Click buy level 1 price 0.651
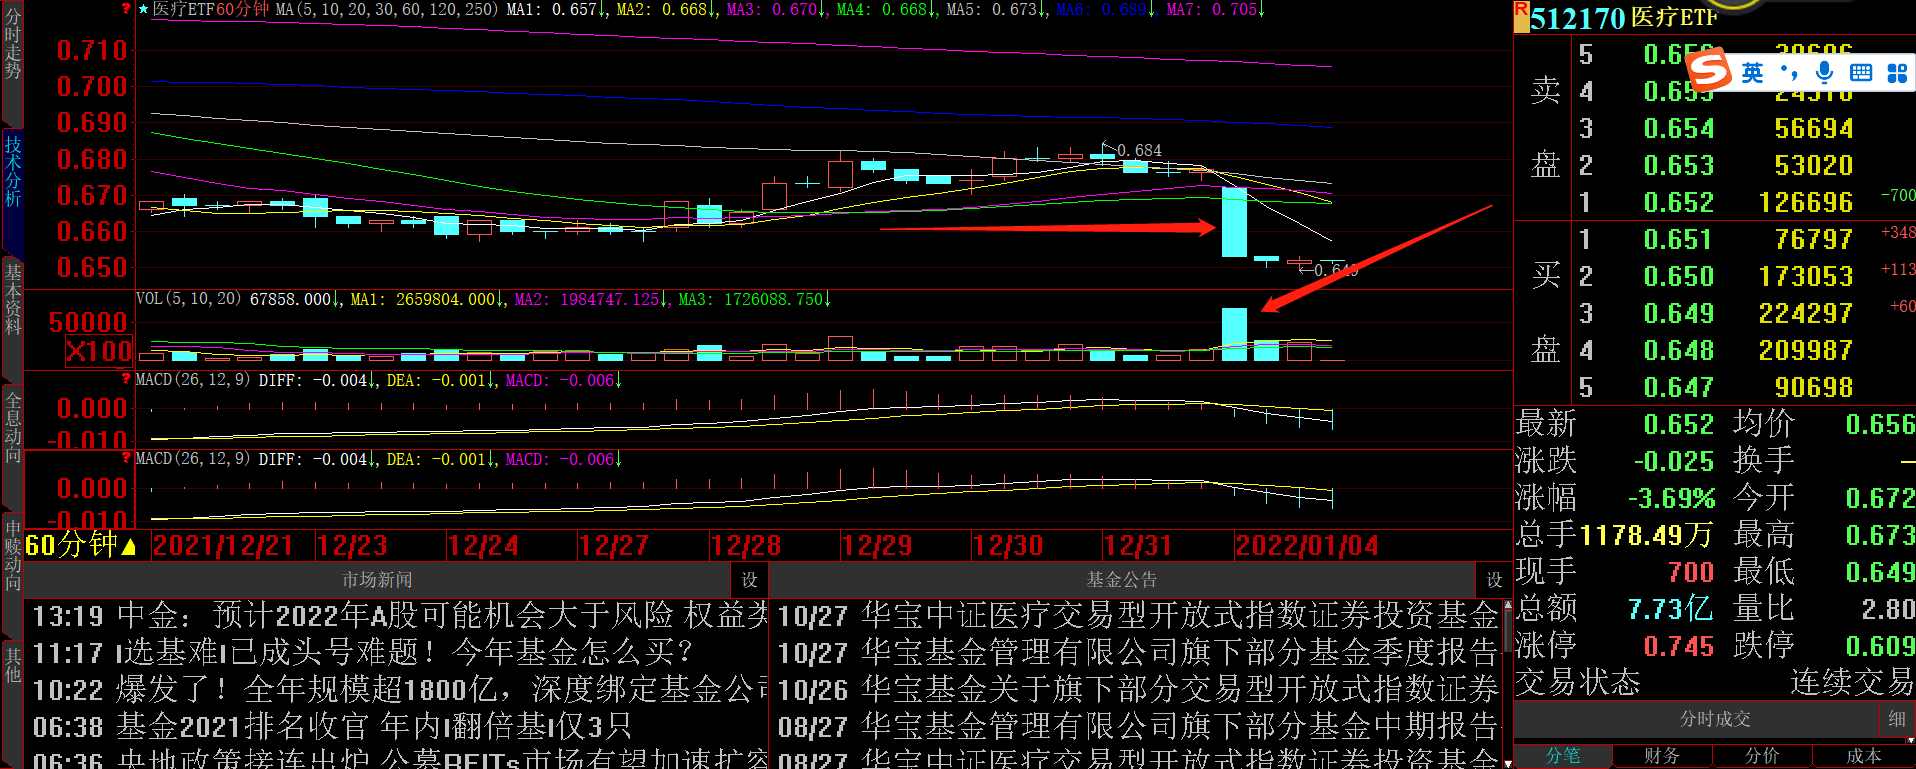Screen dimensions: 1916x769 [1679, 240]
